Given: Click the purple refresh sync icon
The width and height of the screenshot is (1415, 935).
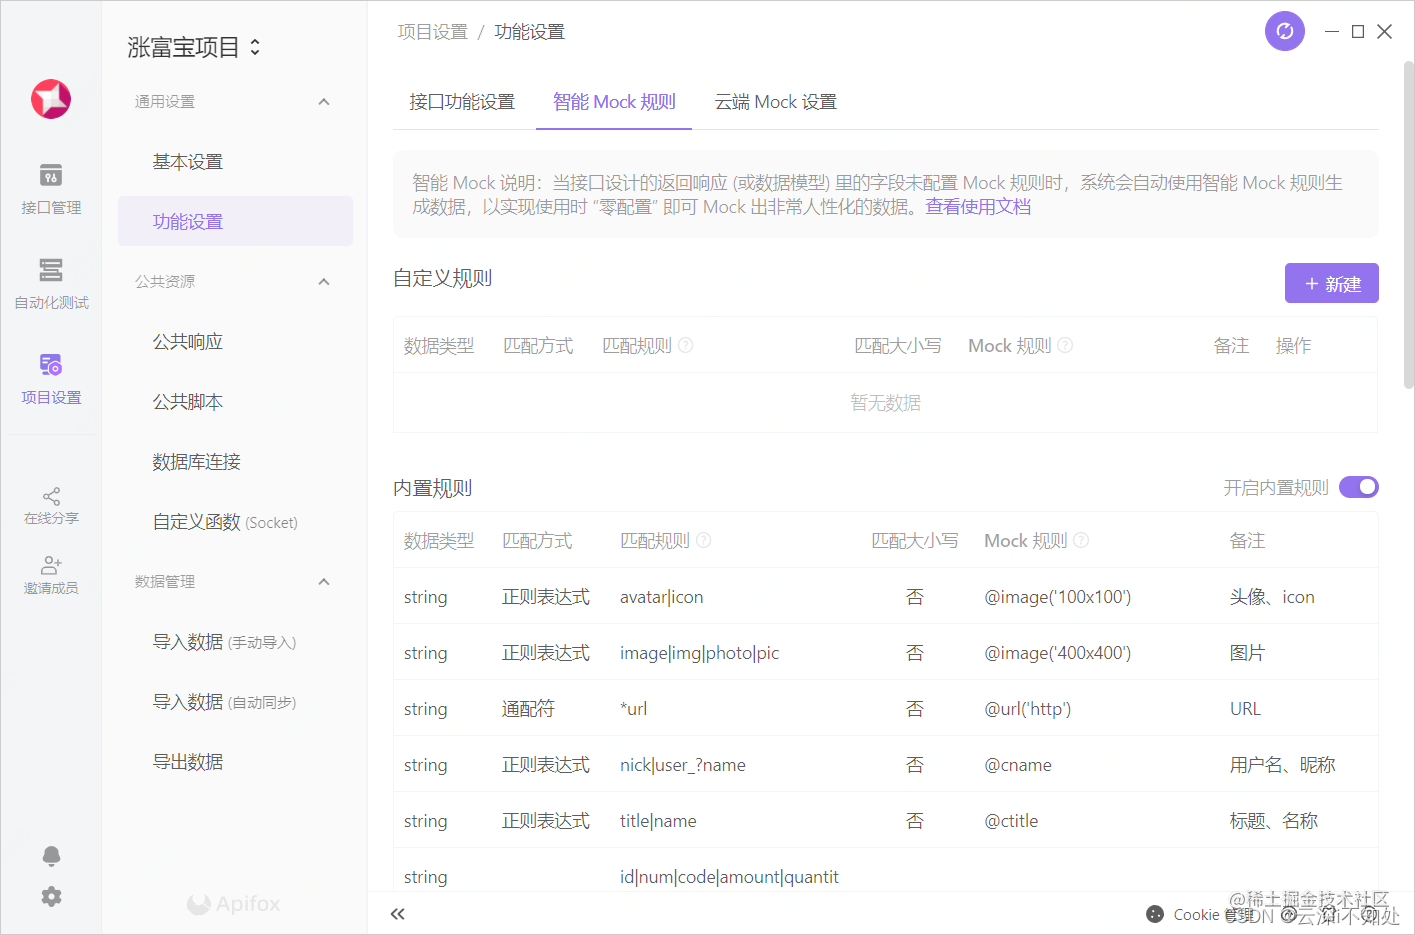Looking at the screenshot, I should [x=1285, y=31].
